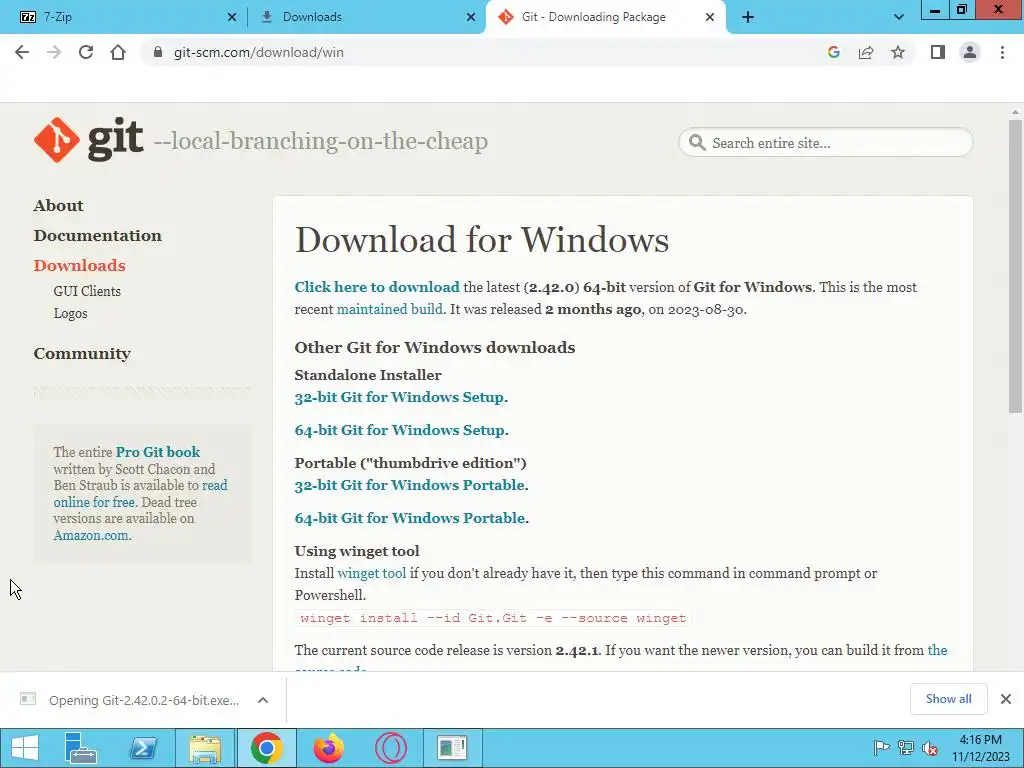This screenshot has width=1024, height=768.
Task: Share this page using share icon
Action: pos(866,52)
